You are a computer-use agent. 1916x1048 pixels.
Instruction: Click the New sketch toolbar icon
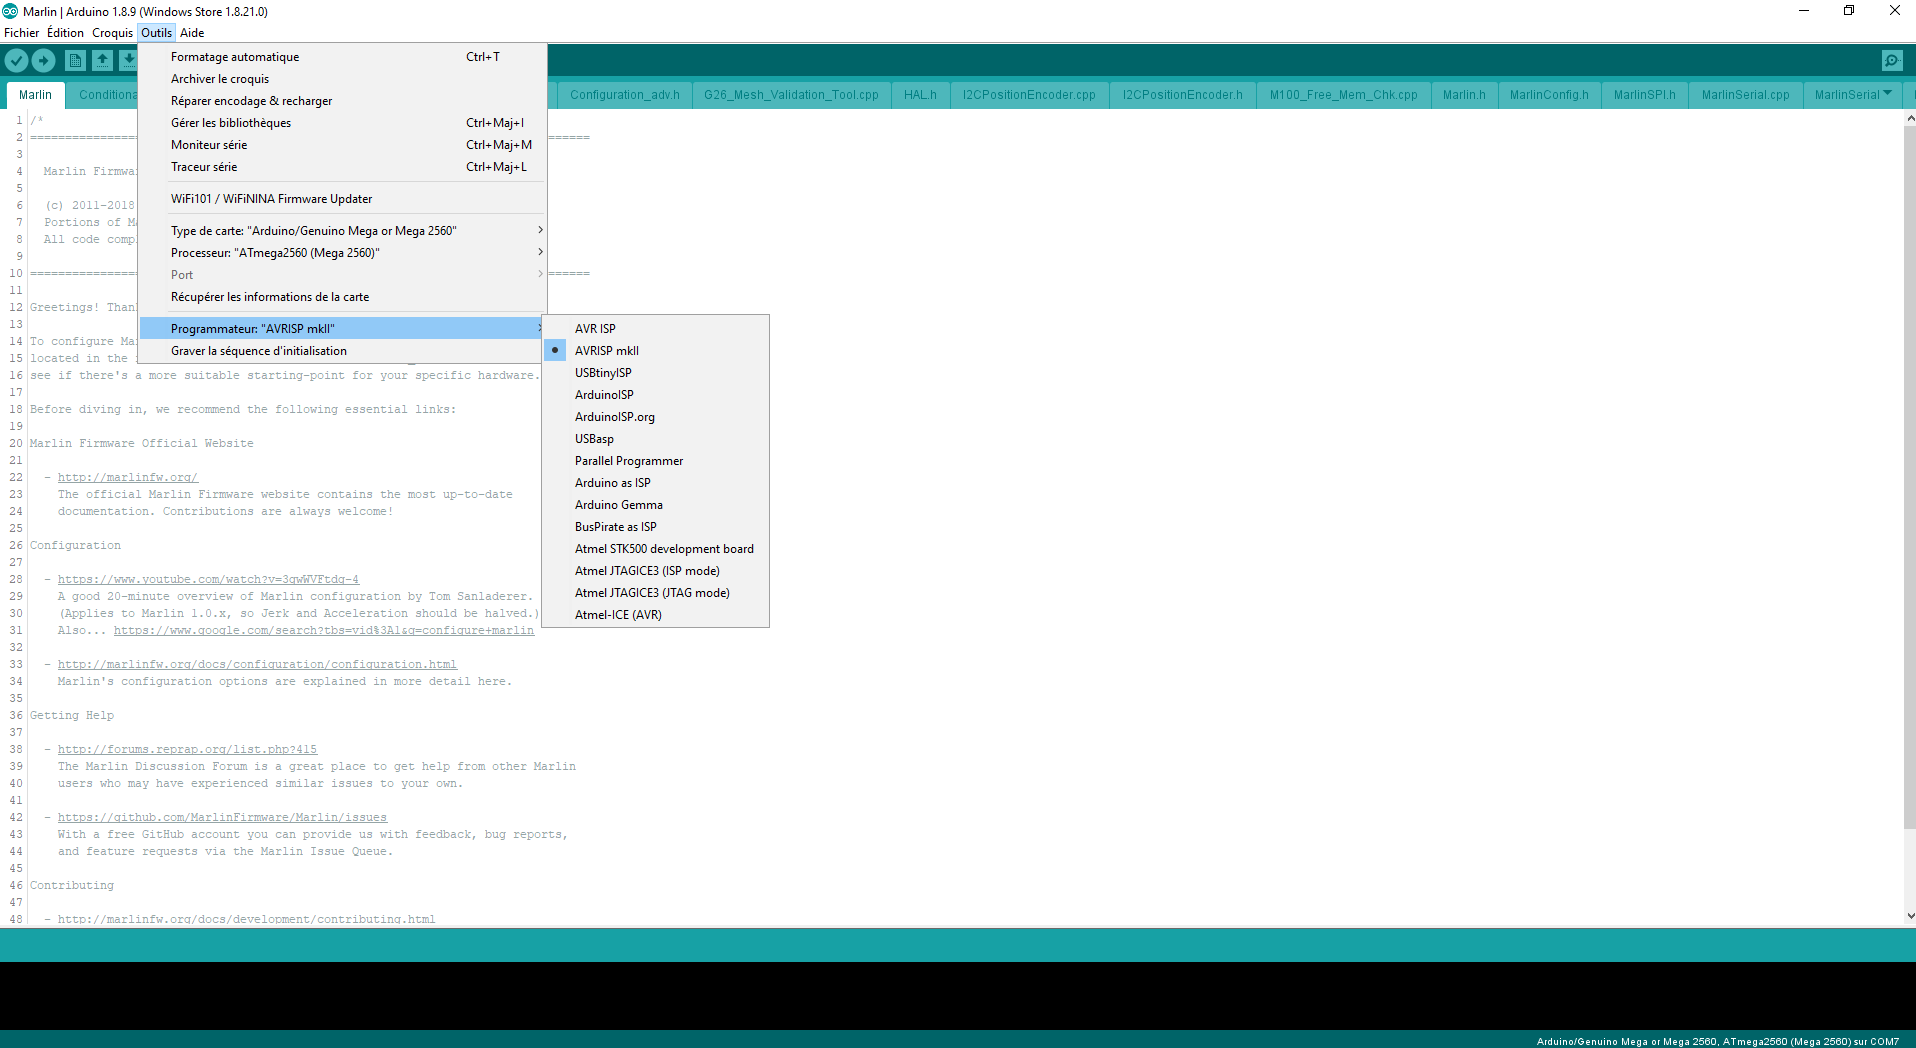75,60
